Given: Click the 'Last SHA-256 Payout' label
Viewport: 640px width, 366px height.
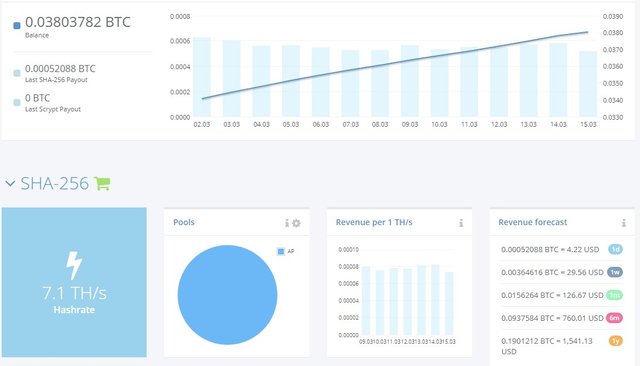Looking at the screenshot, I should [56, 80].
